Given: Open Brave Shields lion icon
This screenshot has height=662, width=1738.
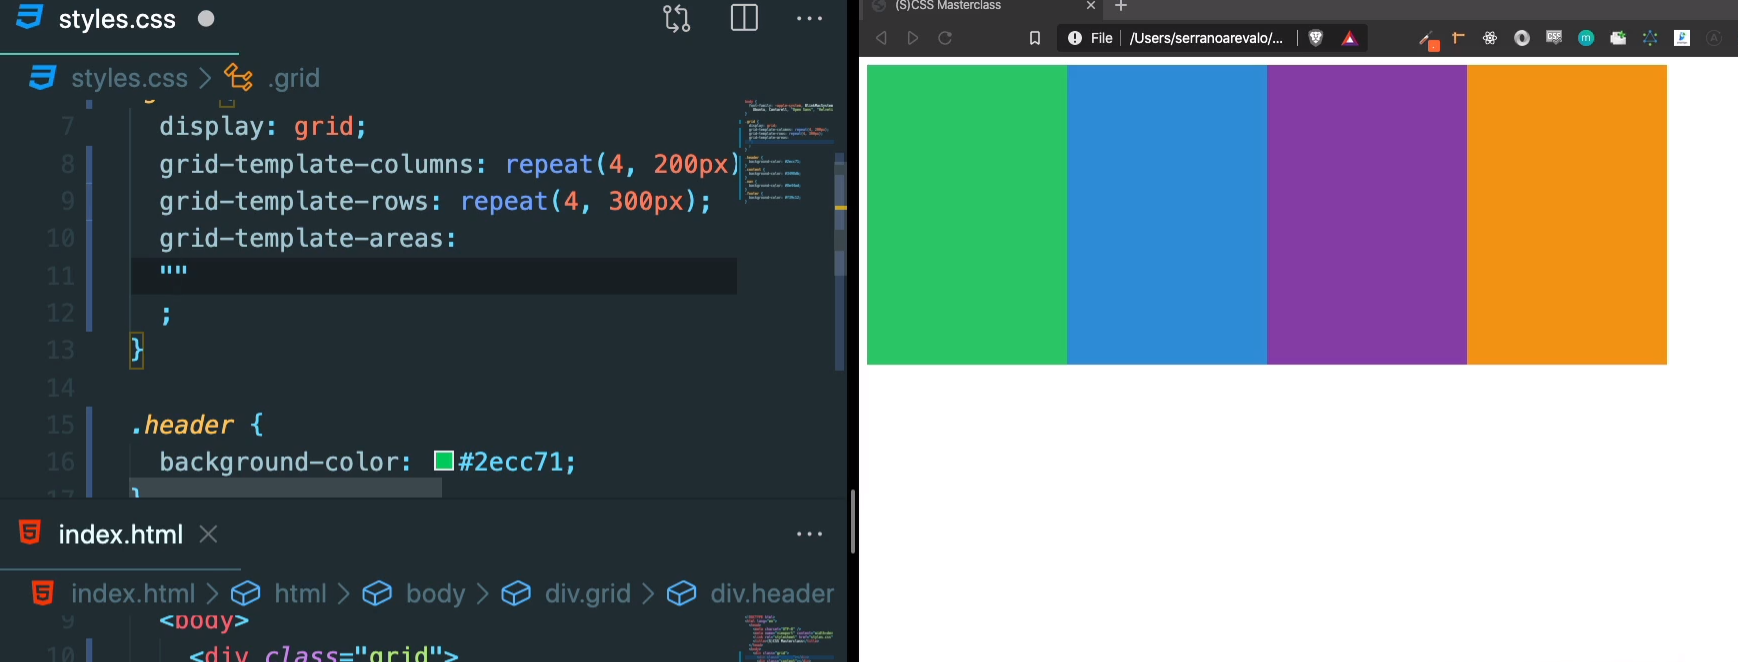Looking at the screenshot, I should pyautogui.click(x=1316, y=38).
